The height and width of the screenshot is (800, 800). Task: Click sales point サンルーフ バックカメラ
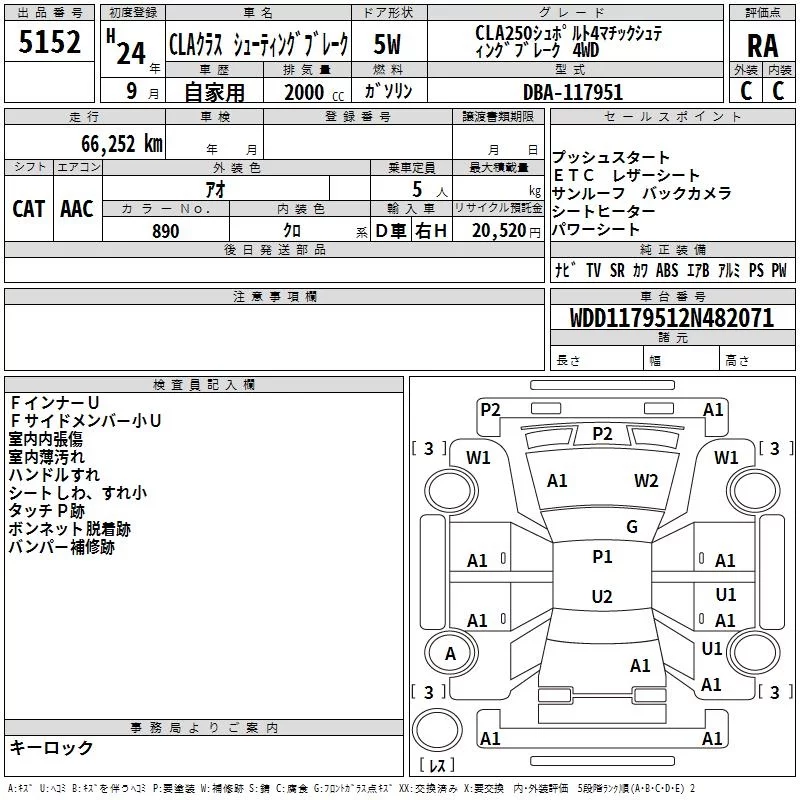[x=642, y=193]
